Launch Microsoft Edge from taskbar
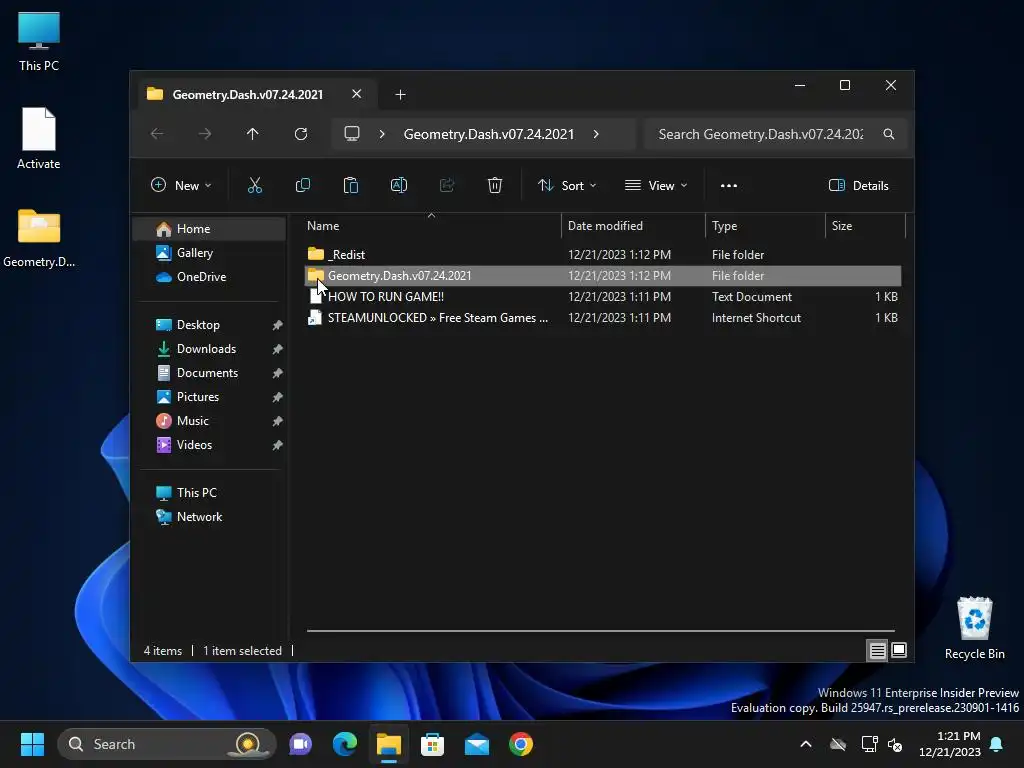Screen dimensions: 1024x768 (x=344, y=744)
